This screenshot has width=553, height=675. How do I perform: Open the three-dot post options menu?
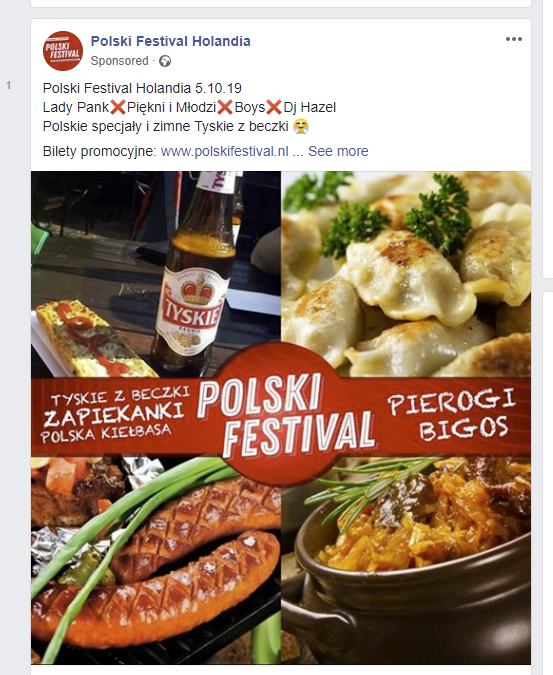(513, 39)
